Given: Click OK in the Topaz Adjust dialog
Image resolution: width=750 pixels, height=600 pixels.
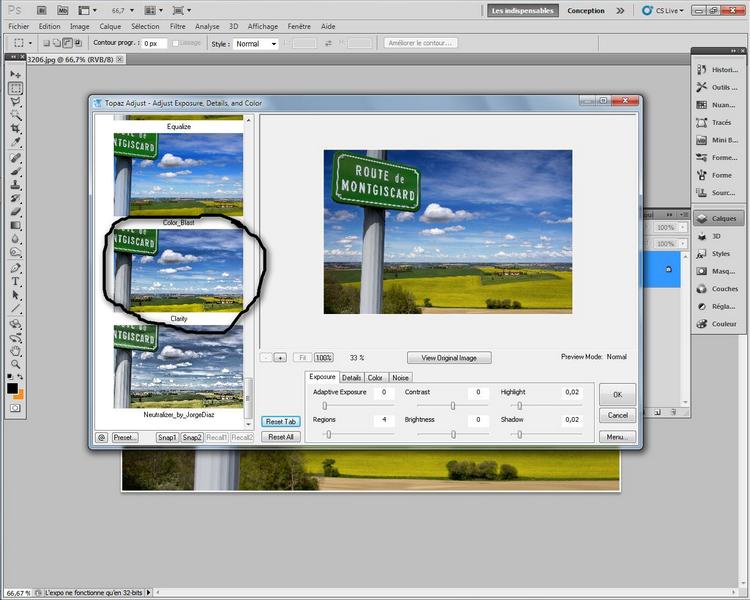Looking at the screenshot, I should coord(618,395).
